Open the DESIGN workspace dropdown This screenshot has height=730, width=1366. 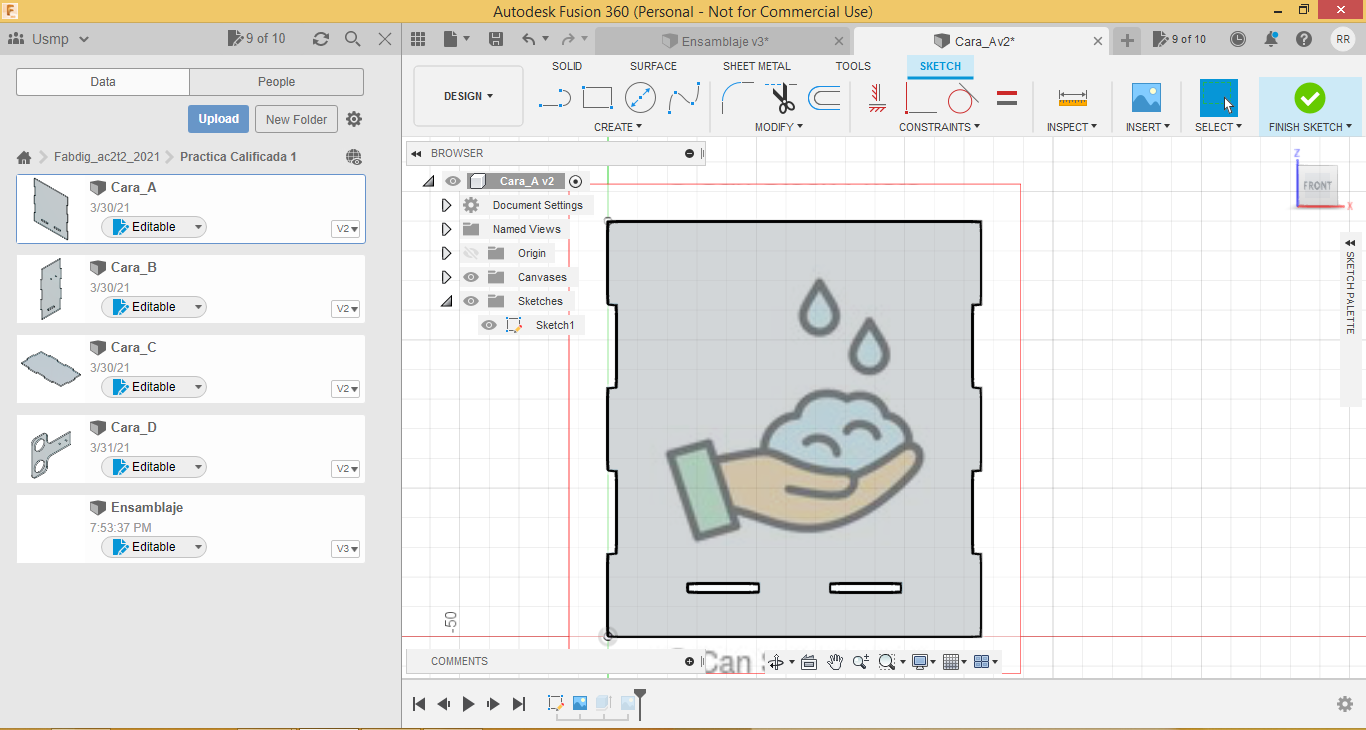(x=468, y=97)
